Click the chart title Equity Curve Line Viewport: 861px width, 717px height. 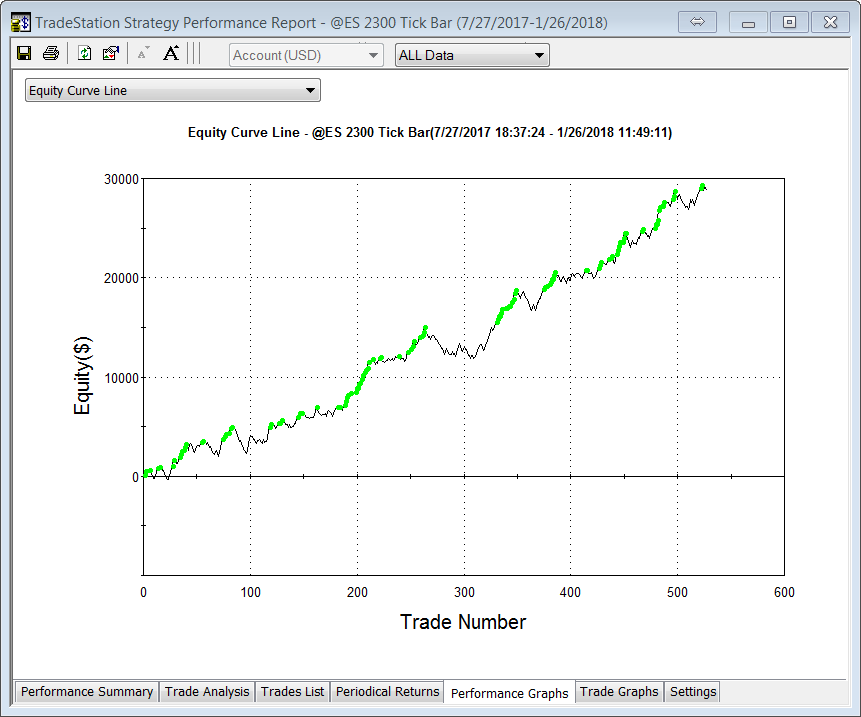click(x=430, y=132)
